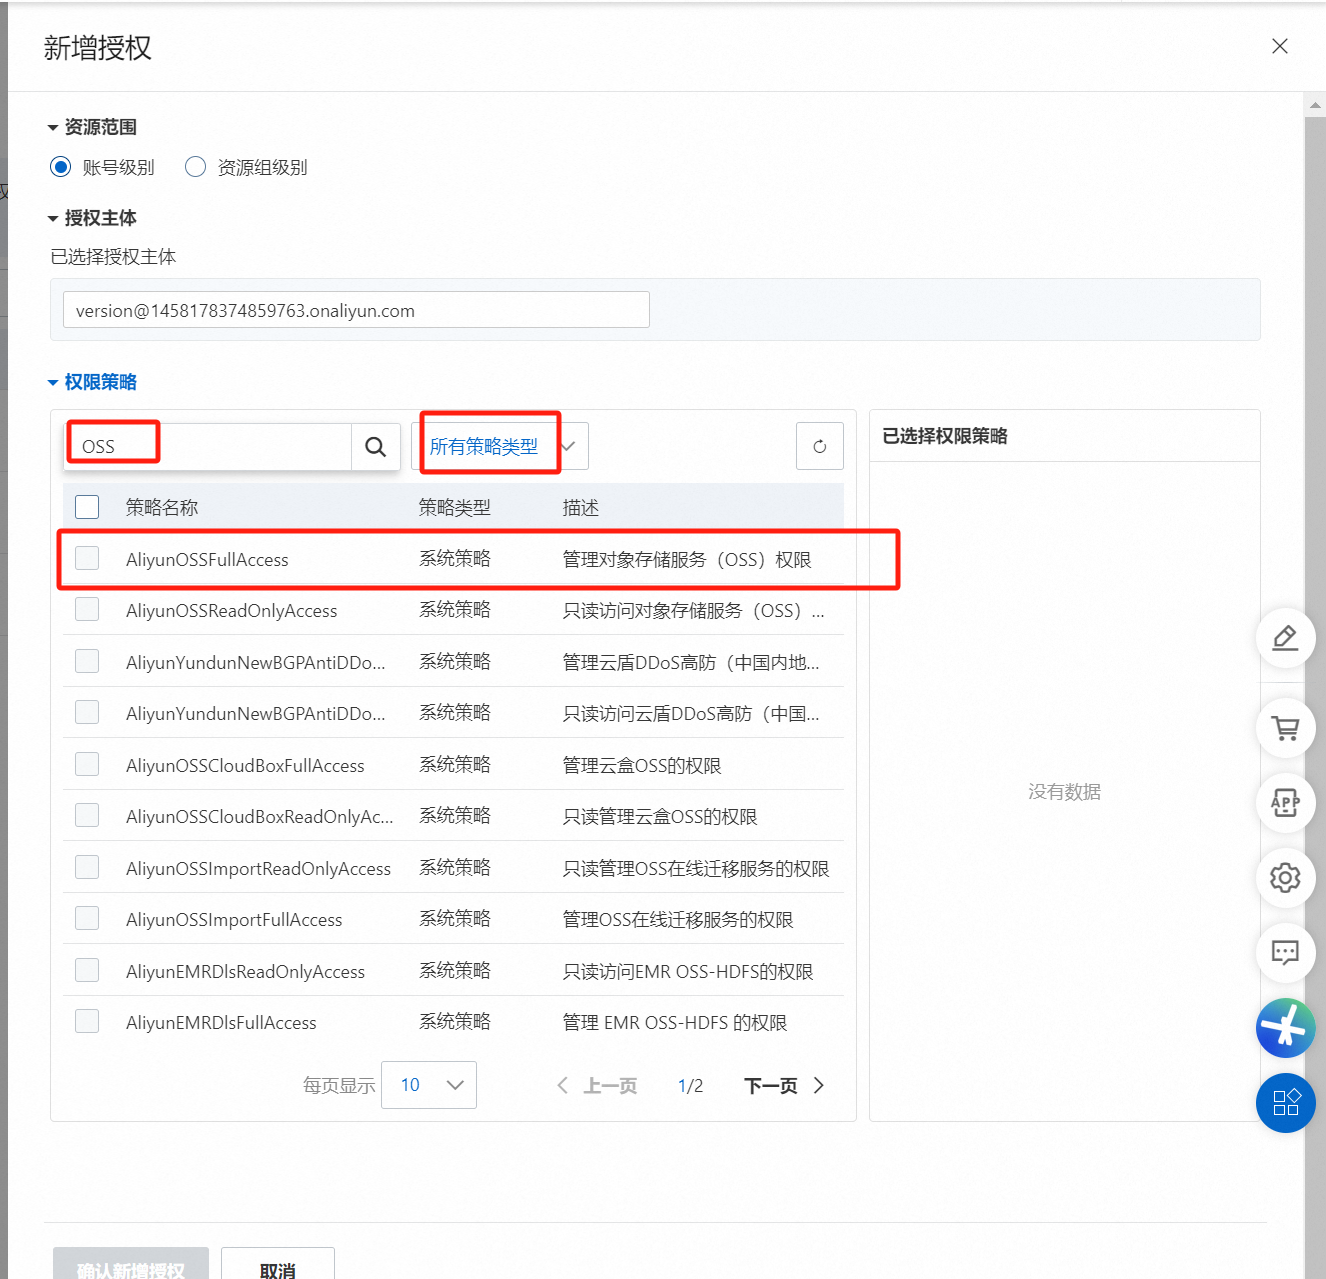Select 资源组级别 radio button

pyautogui.click(x=195, y=167)
